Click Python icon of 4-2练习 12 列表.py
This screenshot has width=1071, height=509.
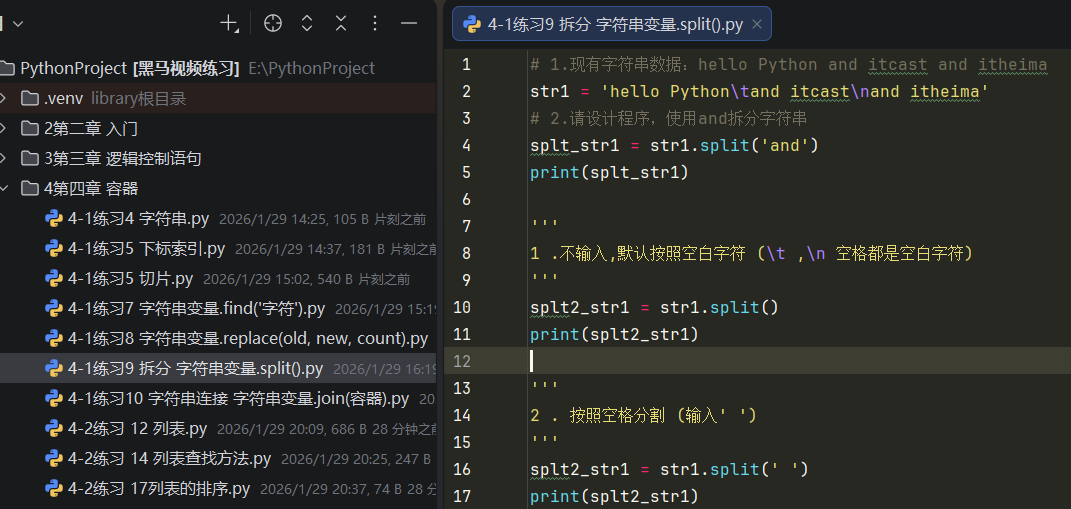54,429
